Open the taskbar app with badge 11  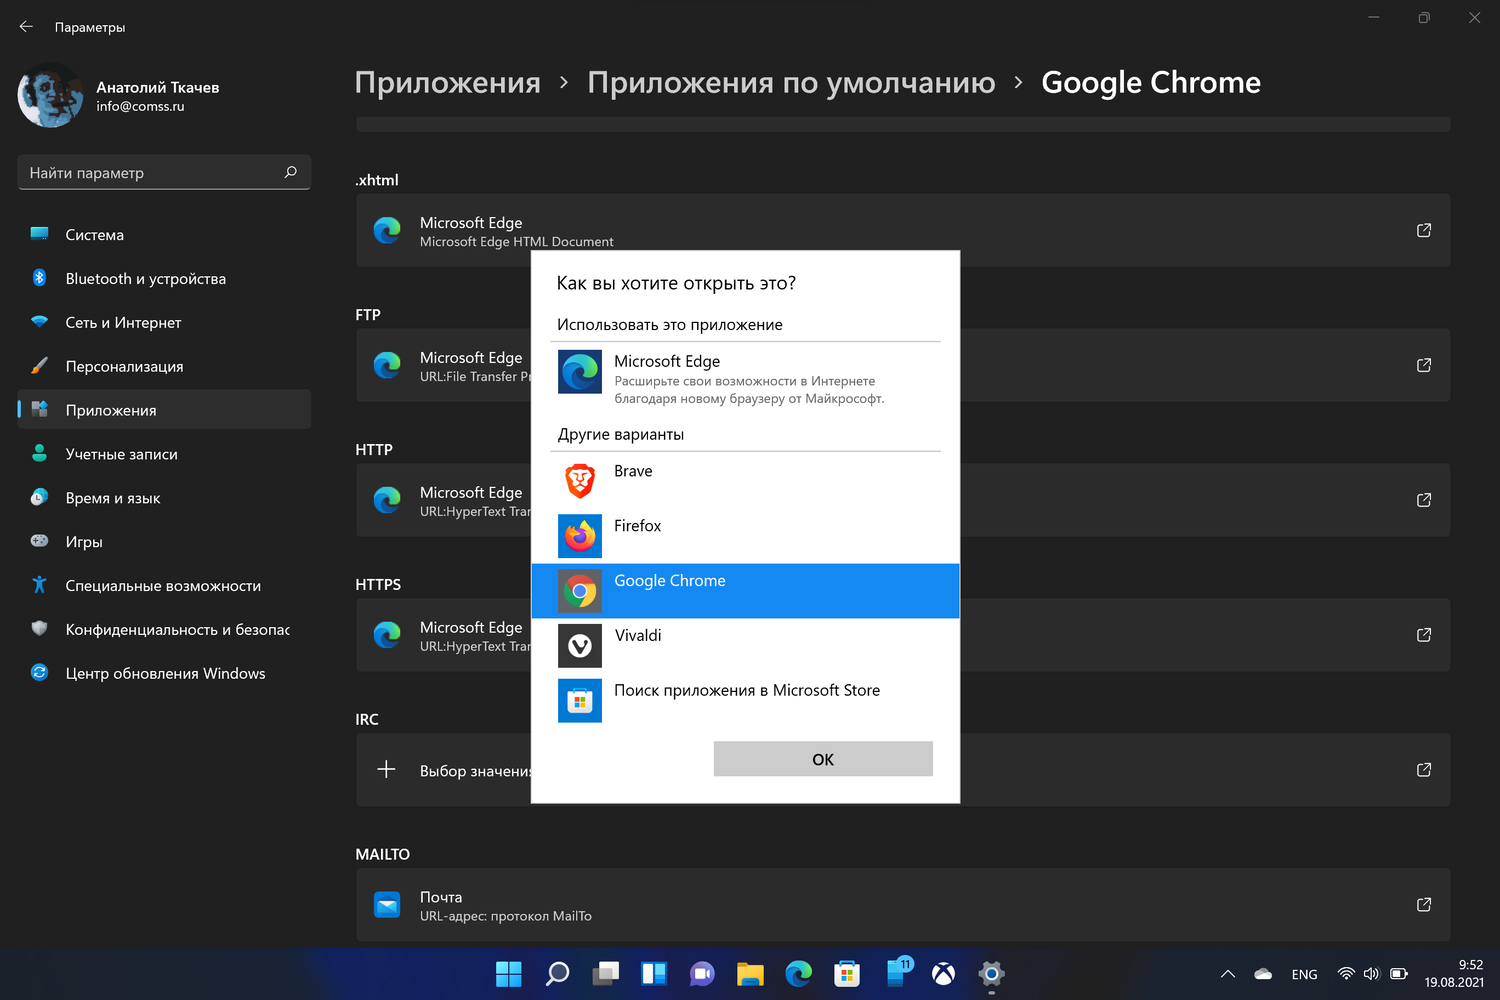click(x=897, y=972)
